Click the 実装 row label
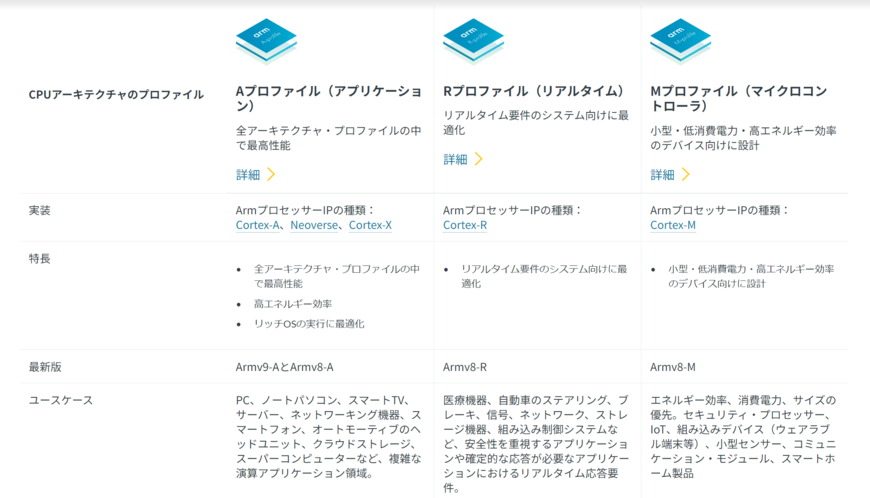This screenshot has height=498, width=870. 39,210
